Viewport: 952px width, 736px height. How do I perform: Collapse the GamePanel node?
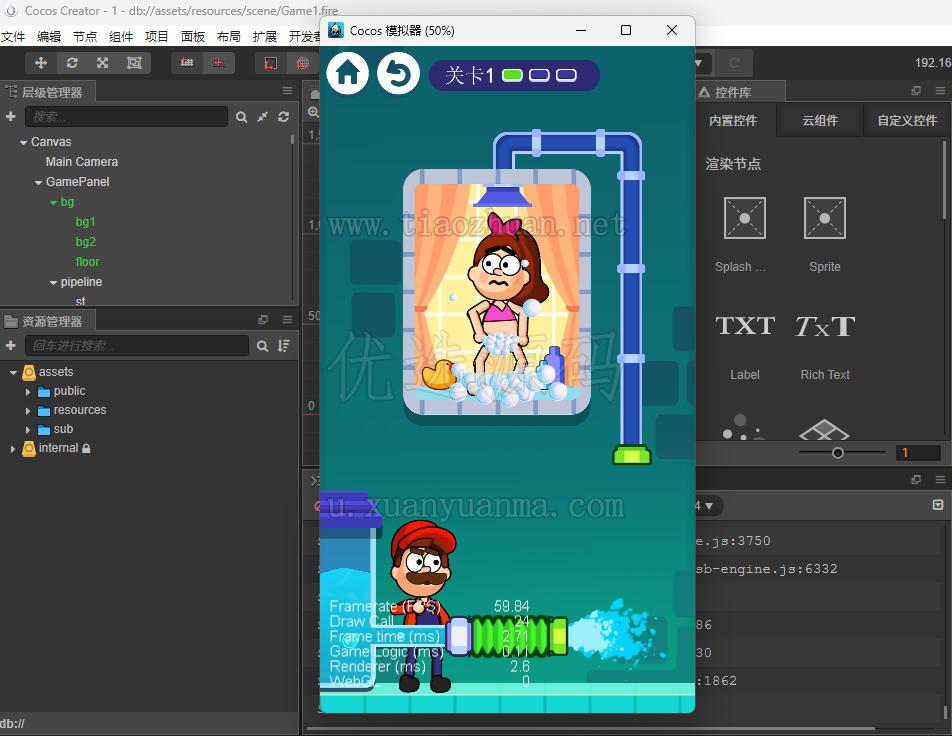[38, 182]
